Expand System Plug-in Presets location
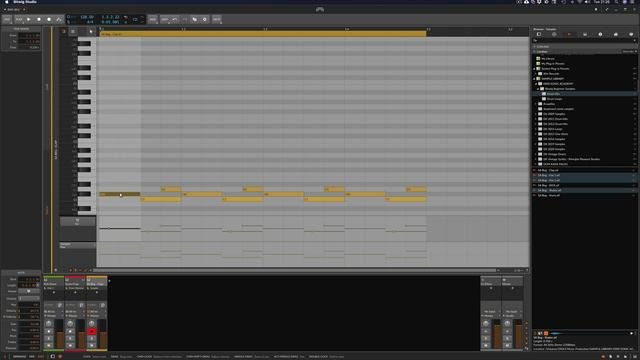640x360 pixels. point(534,69)
